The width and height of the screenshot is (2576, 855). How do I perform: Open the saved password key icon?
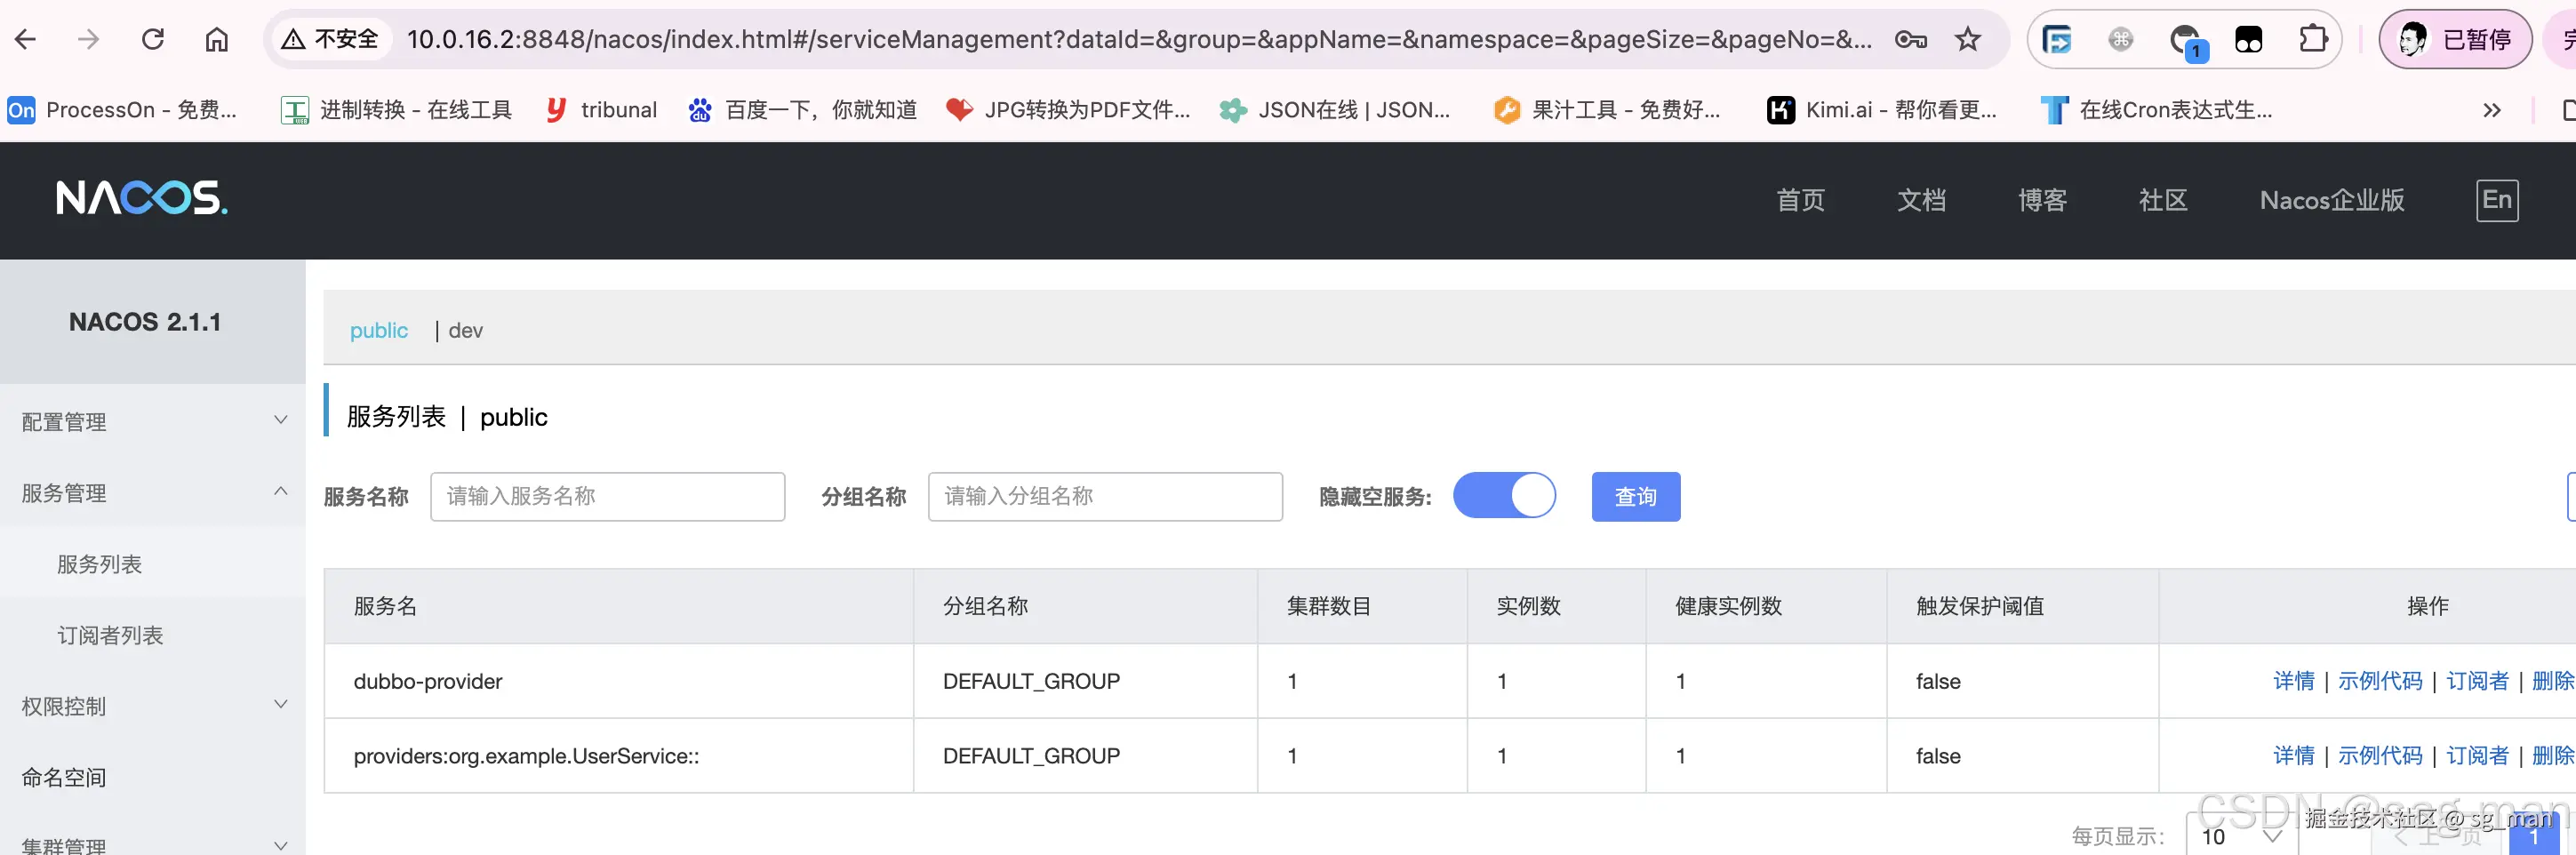point(1910,40)
